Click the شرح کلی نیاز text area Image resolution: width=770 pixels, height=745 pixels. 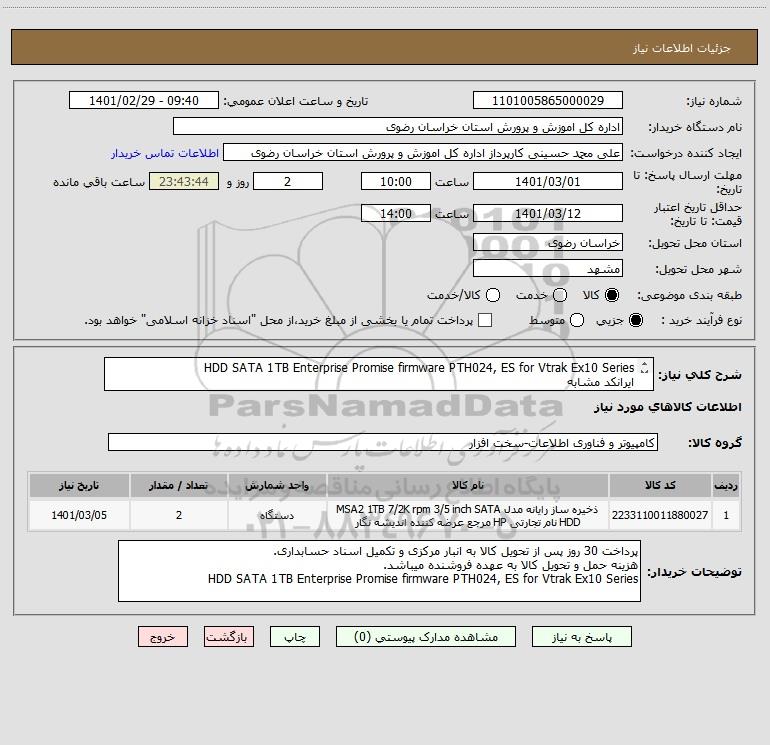[379, 374]
